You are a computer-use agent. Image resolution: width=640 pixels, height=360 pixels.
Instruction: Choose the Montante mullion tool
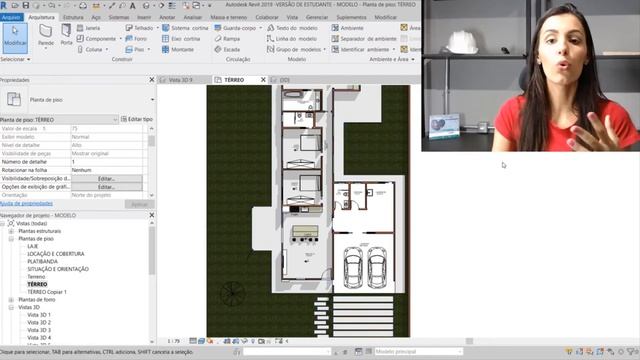coord(178,49)
